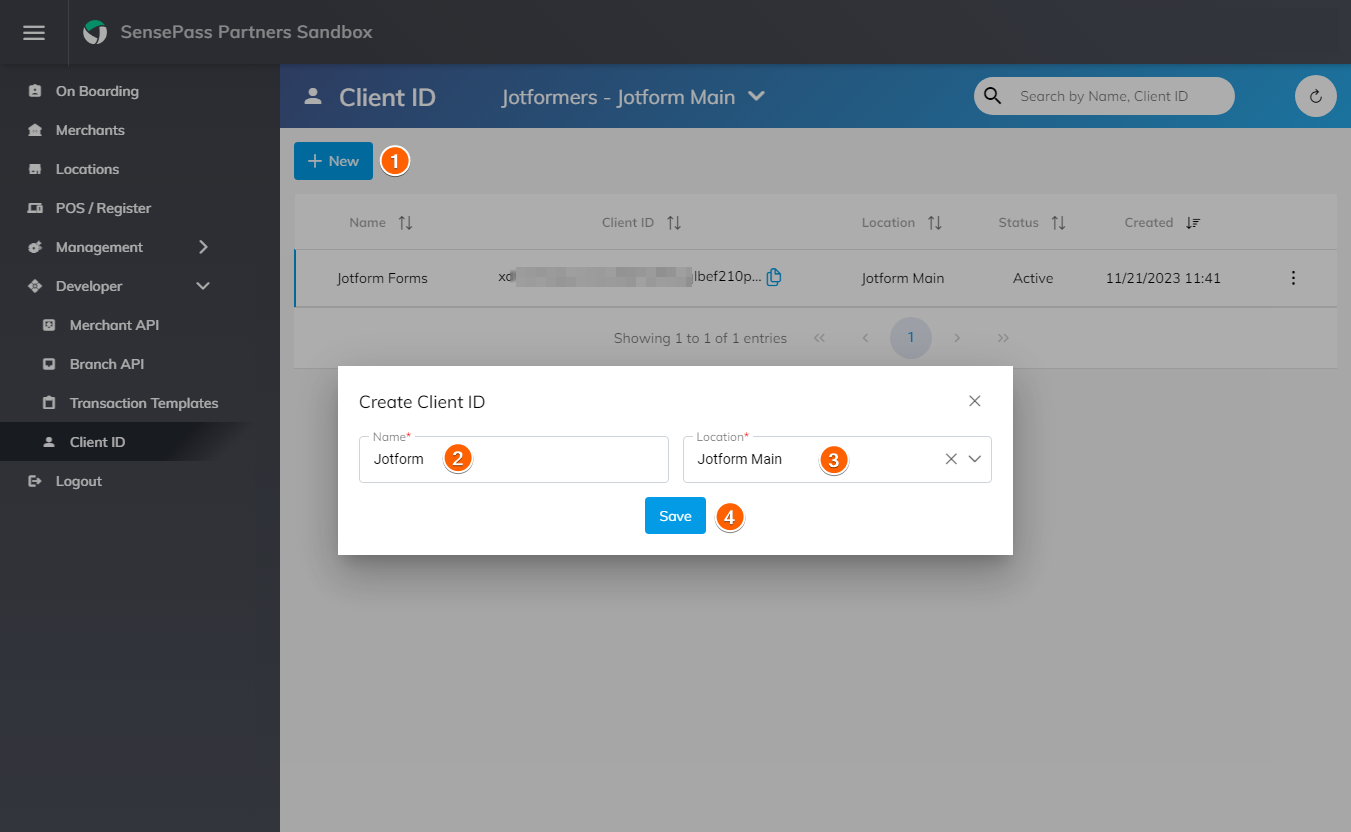
Task: Click the Search by Name, Client ID field
Action: pyautogui.click(x=1104, y=96)
